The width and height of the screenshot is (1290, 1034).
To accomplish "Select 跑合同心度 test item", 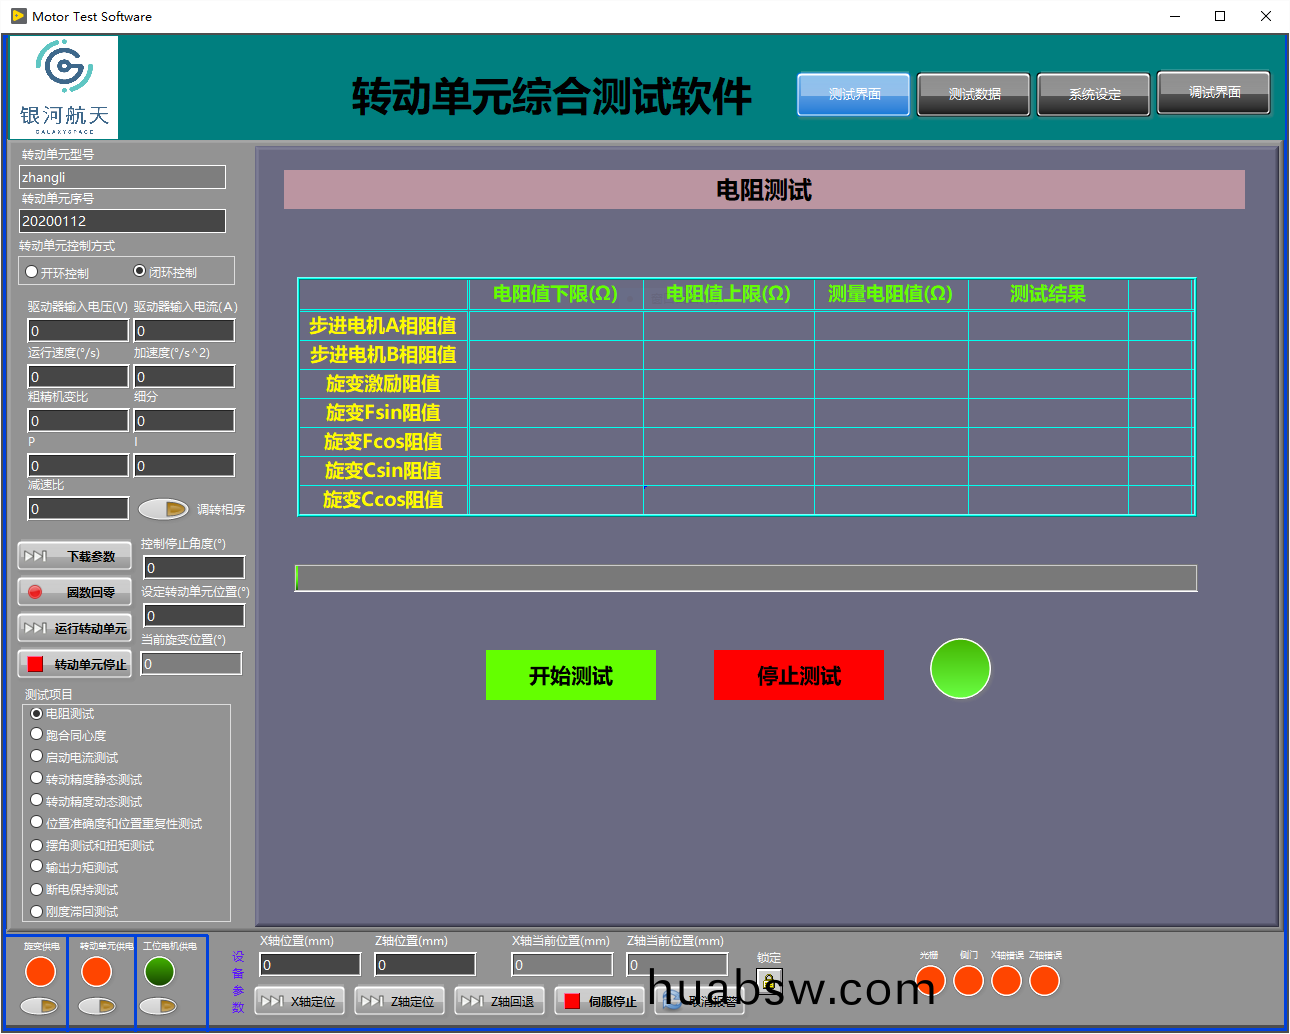I will 37,734.
